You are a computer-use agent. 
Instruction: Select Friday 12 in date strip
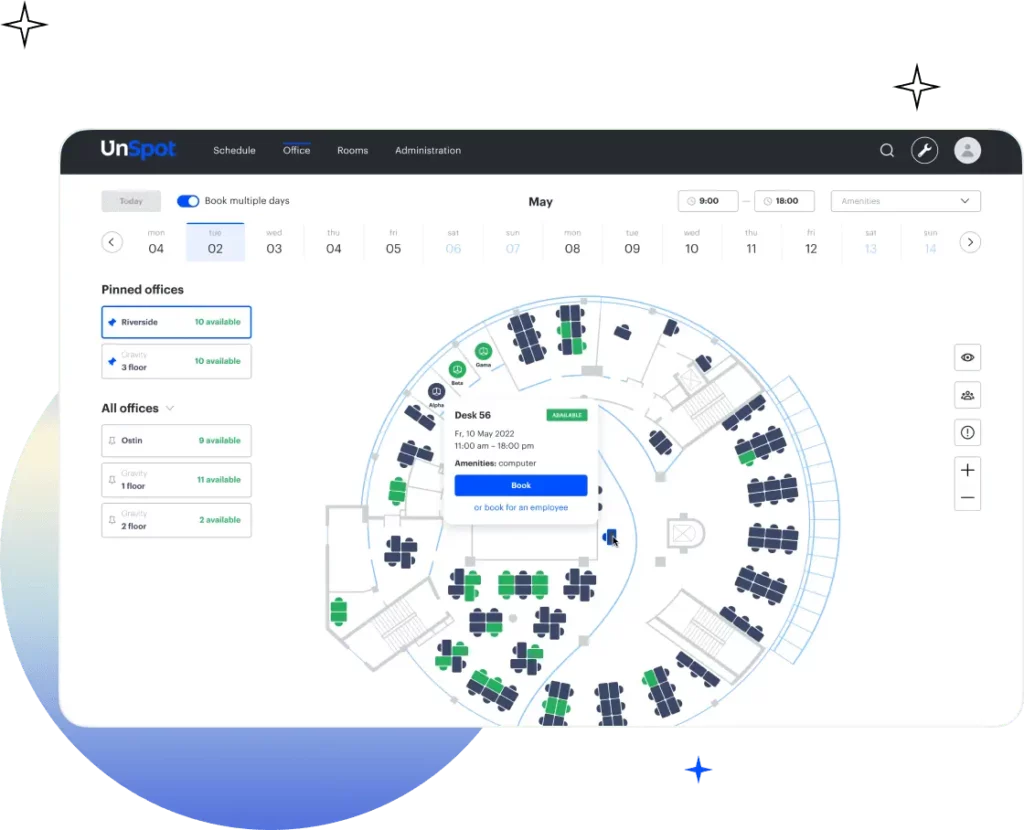pos(811,242)
